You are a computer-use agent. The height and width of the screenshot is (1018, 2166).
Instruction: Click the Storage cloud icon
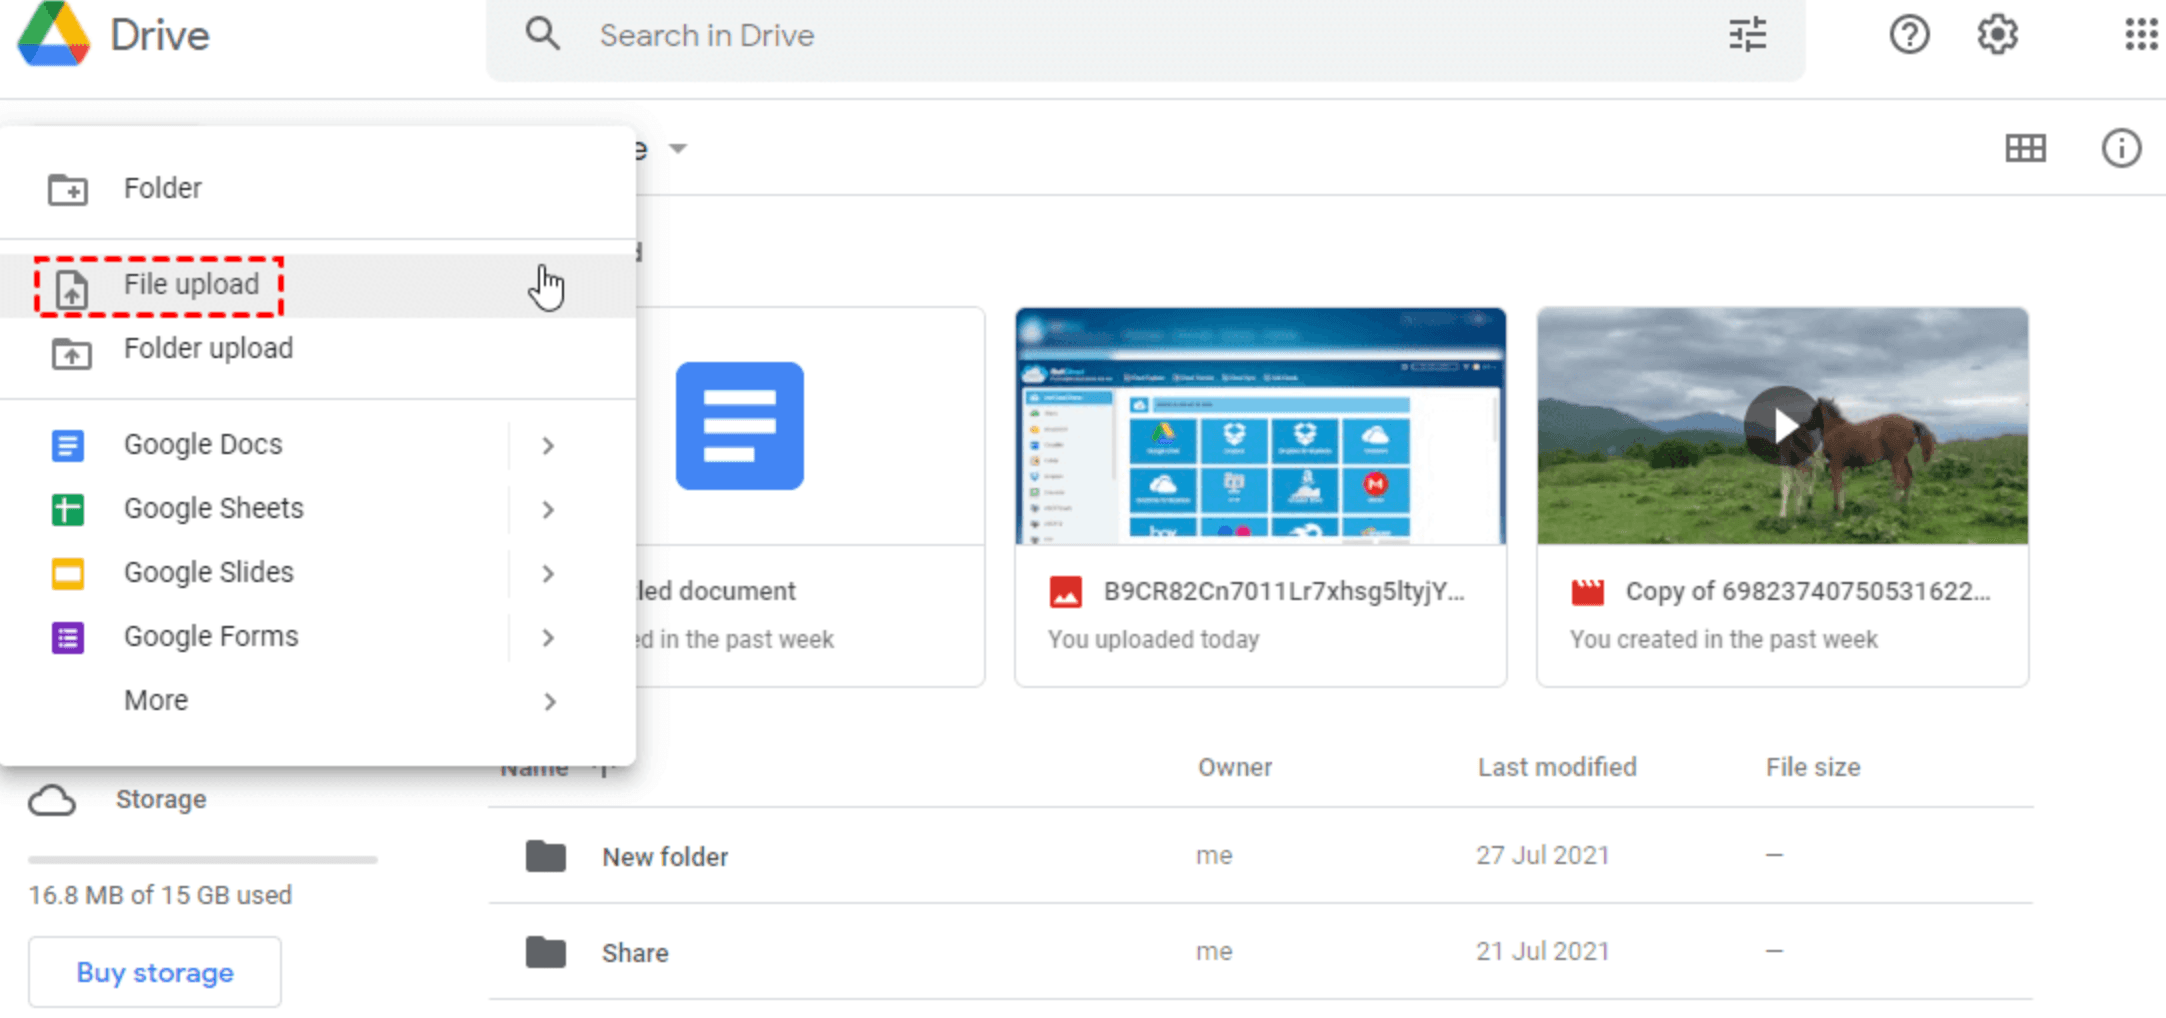[x=52, y=800]
